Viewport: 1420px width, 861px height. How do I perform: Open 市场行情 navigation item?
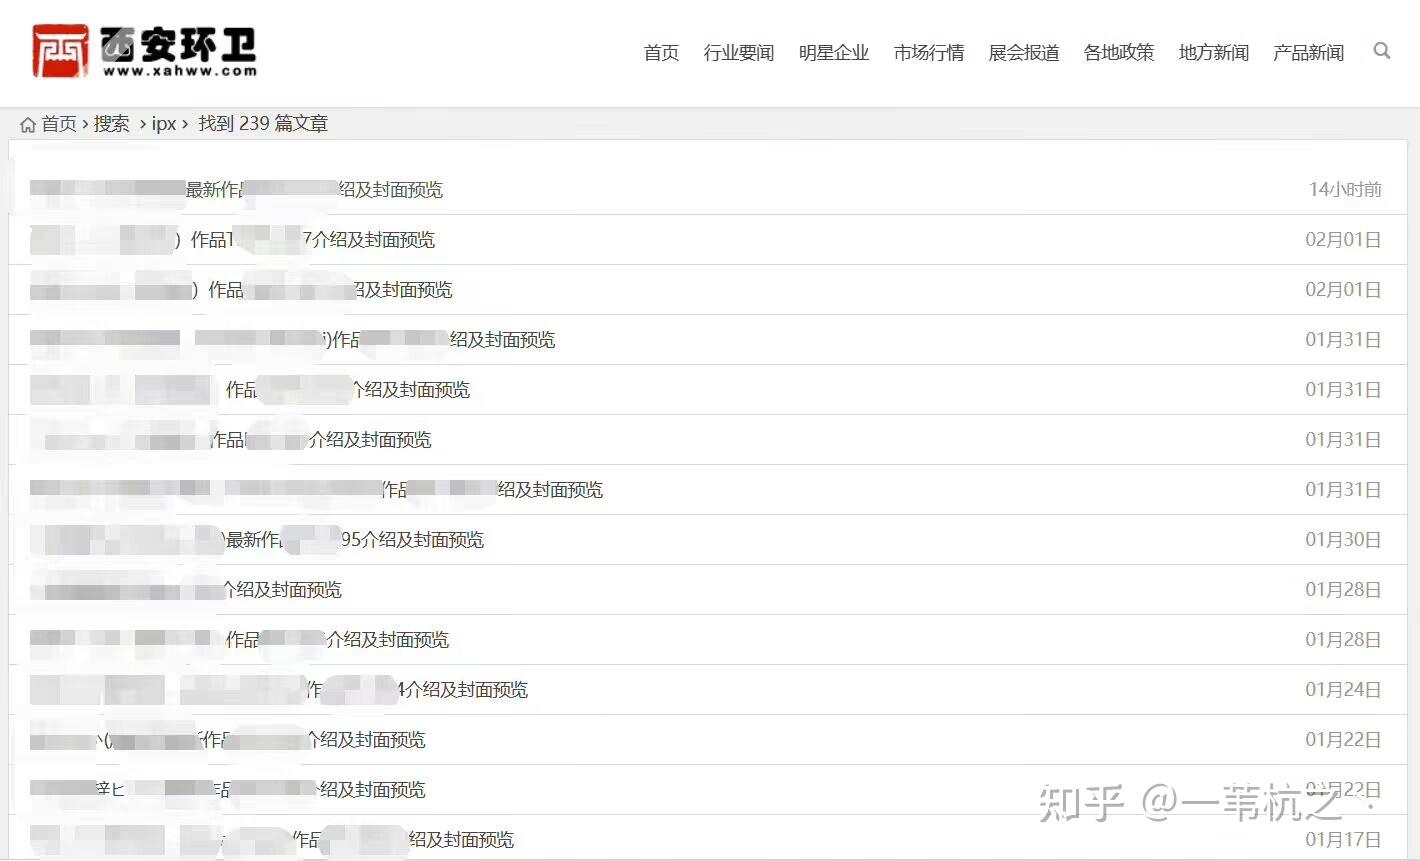click(x=929, y=52)
